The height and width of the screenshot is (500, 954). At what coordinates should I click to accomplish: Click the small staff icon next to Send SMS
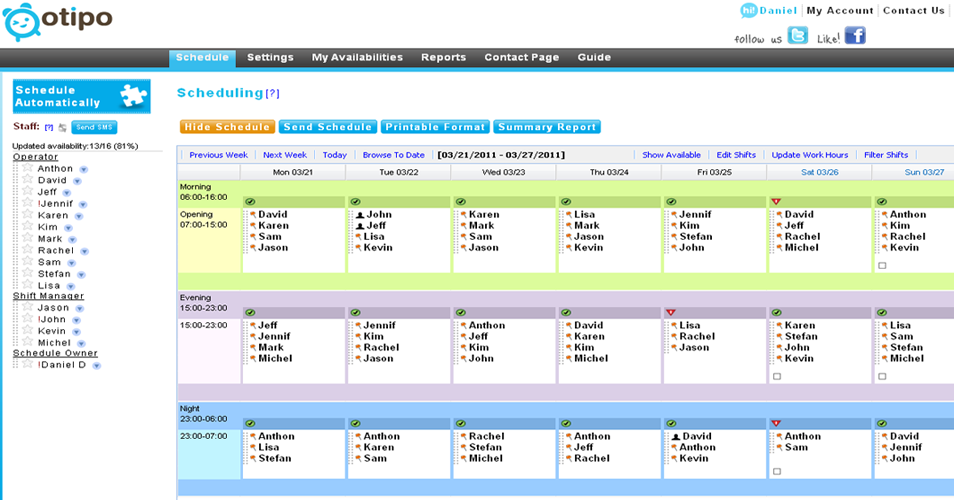click(62, 128)
